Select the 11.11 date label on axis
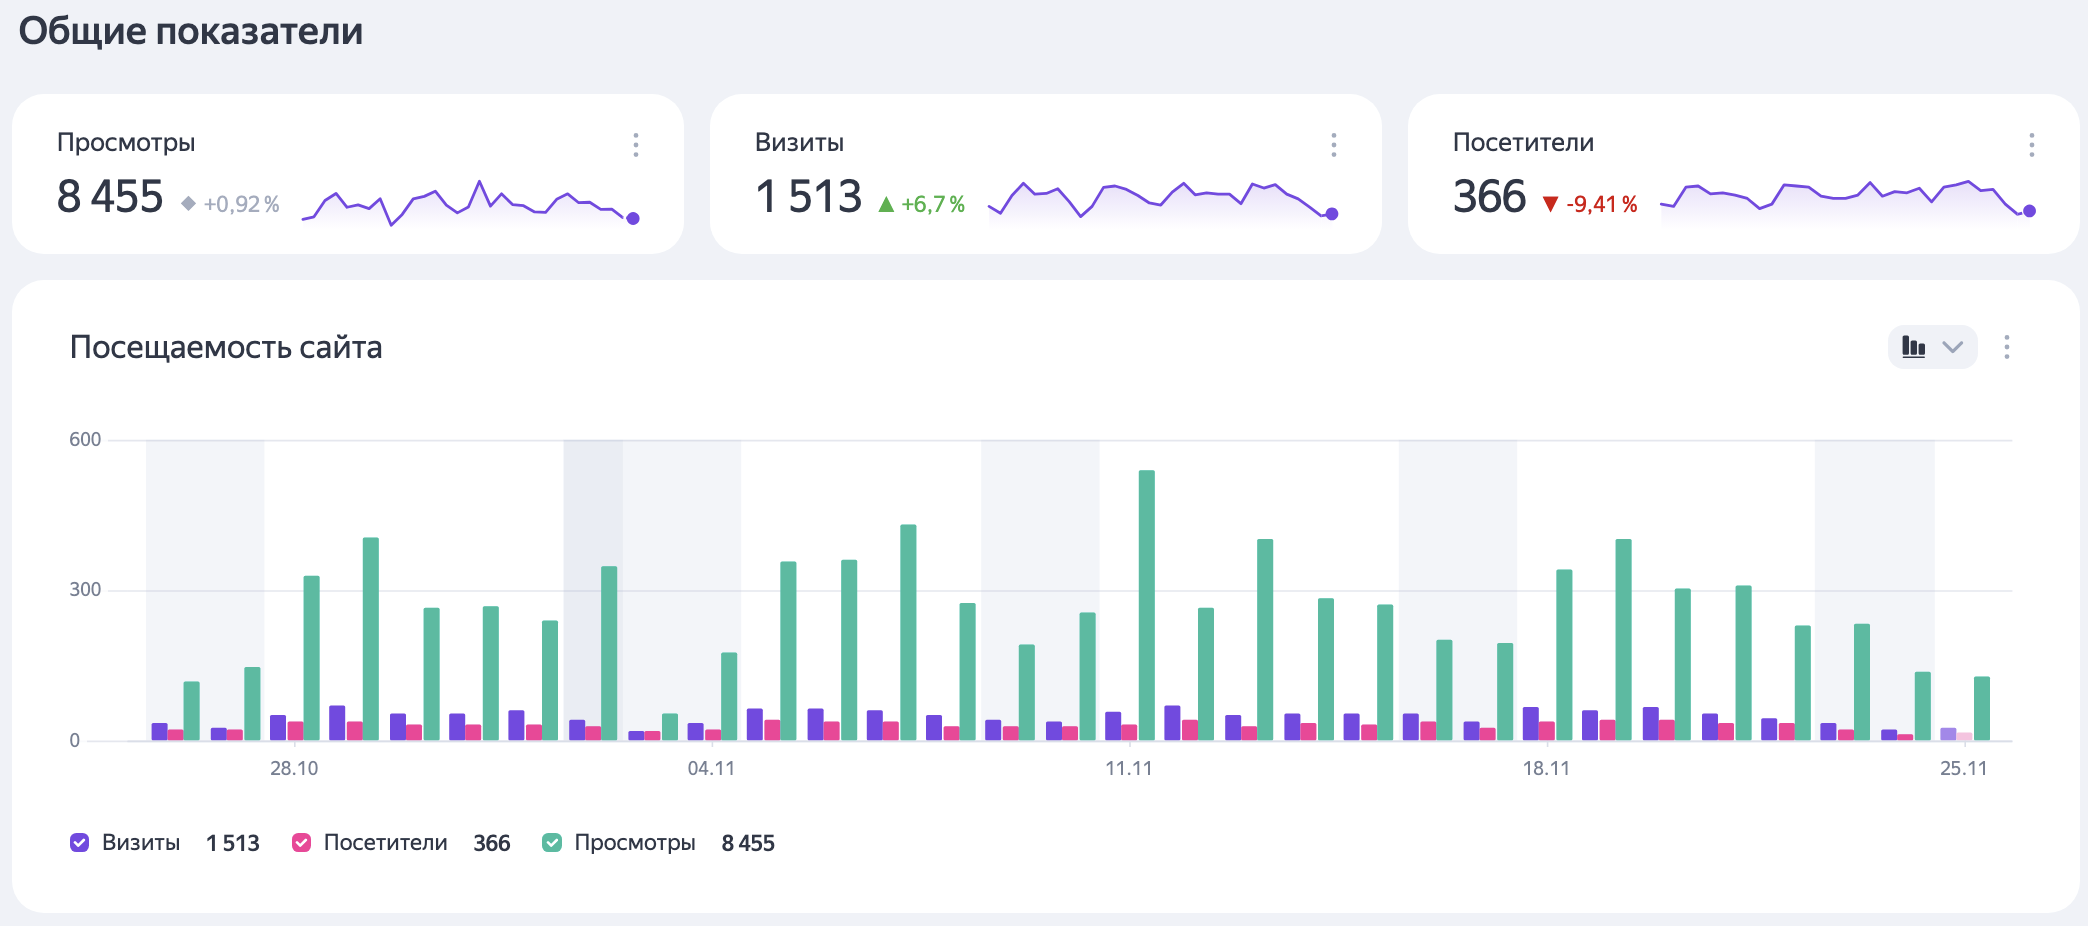Image resolution: width=2088 pixels, height=926 pixels. [1128, 768]
